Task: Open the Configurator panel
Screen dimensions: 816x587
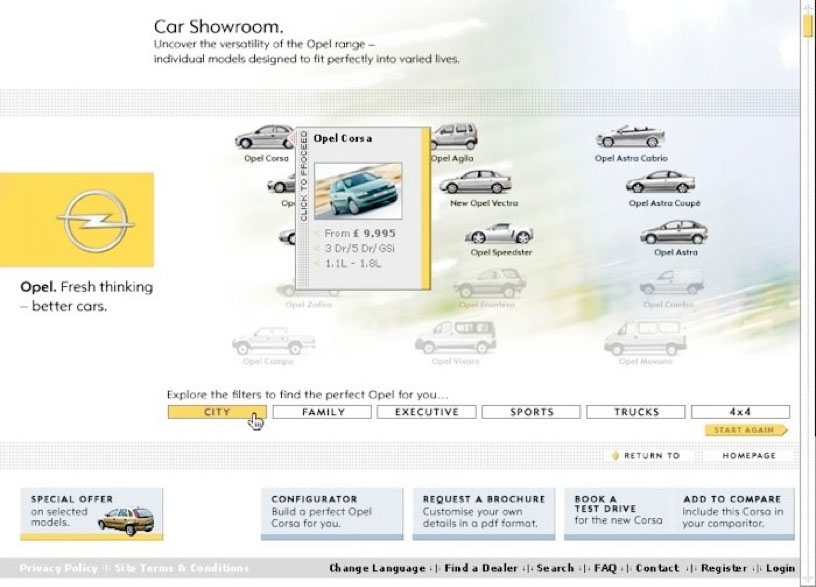Action: click(x=332, y=513)
